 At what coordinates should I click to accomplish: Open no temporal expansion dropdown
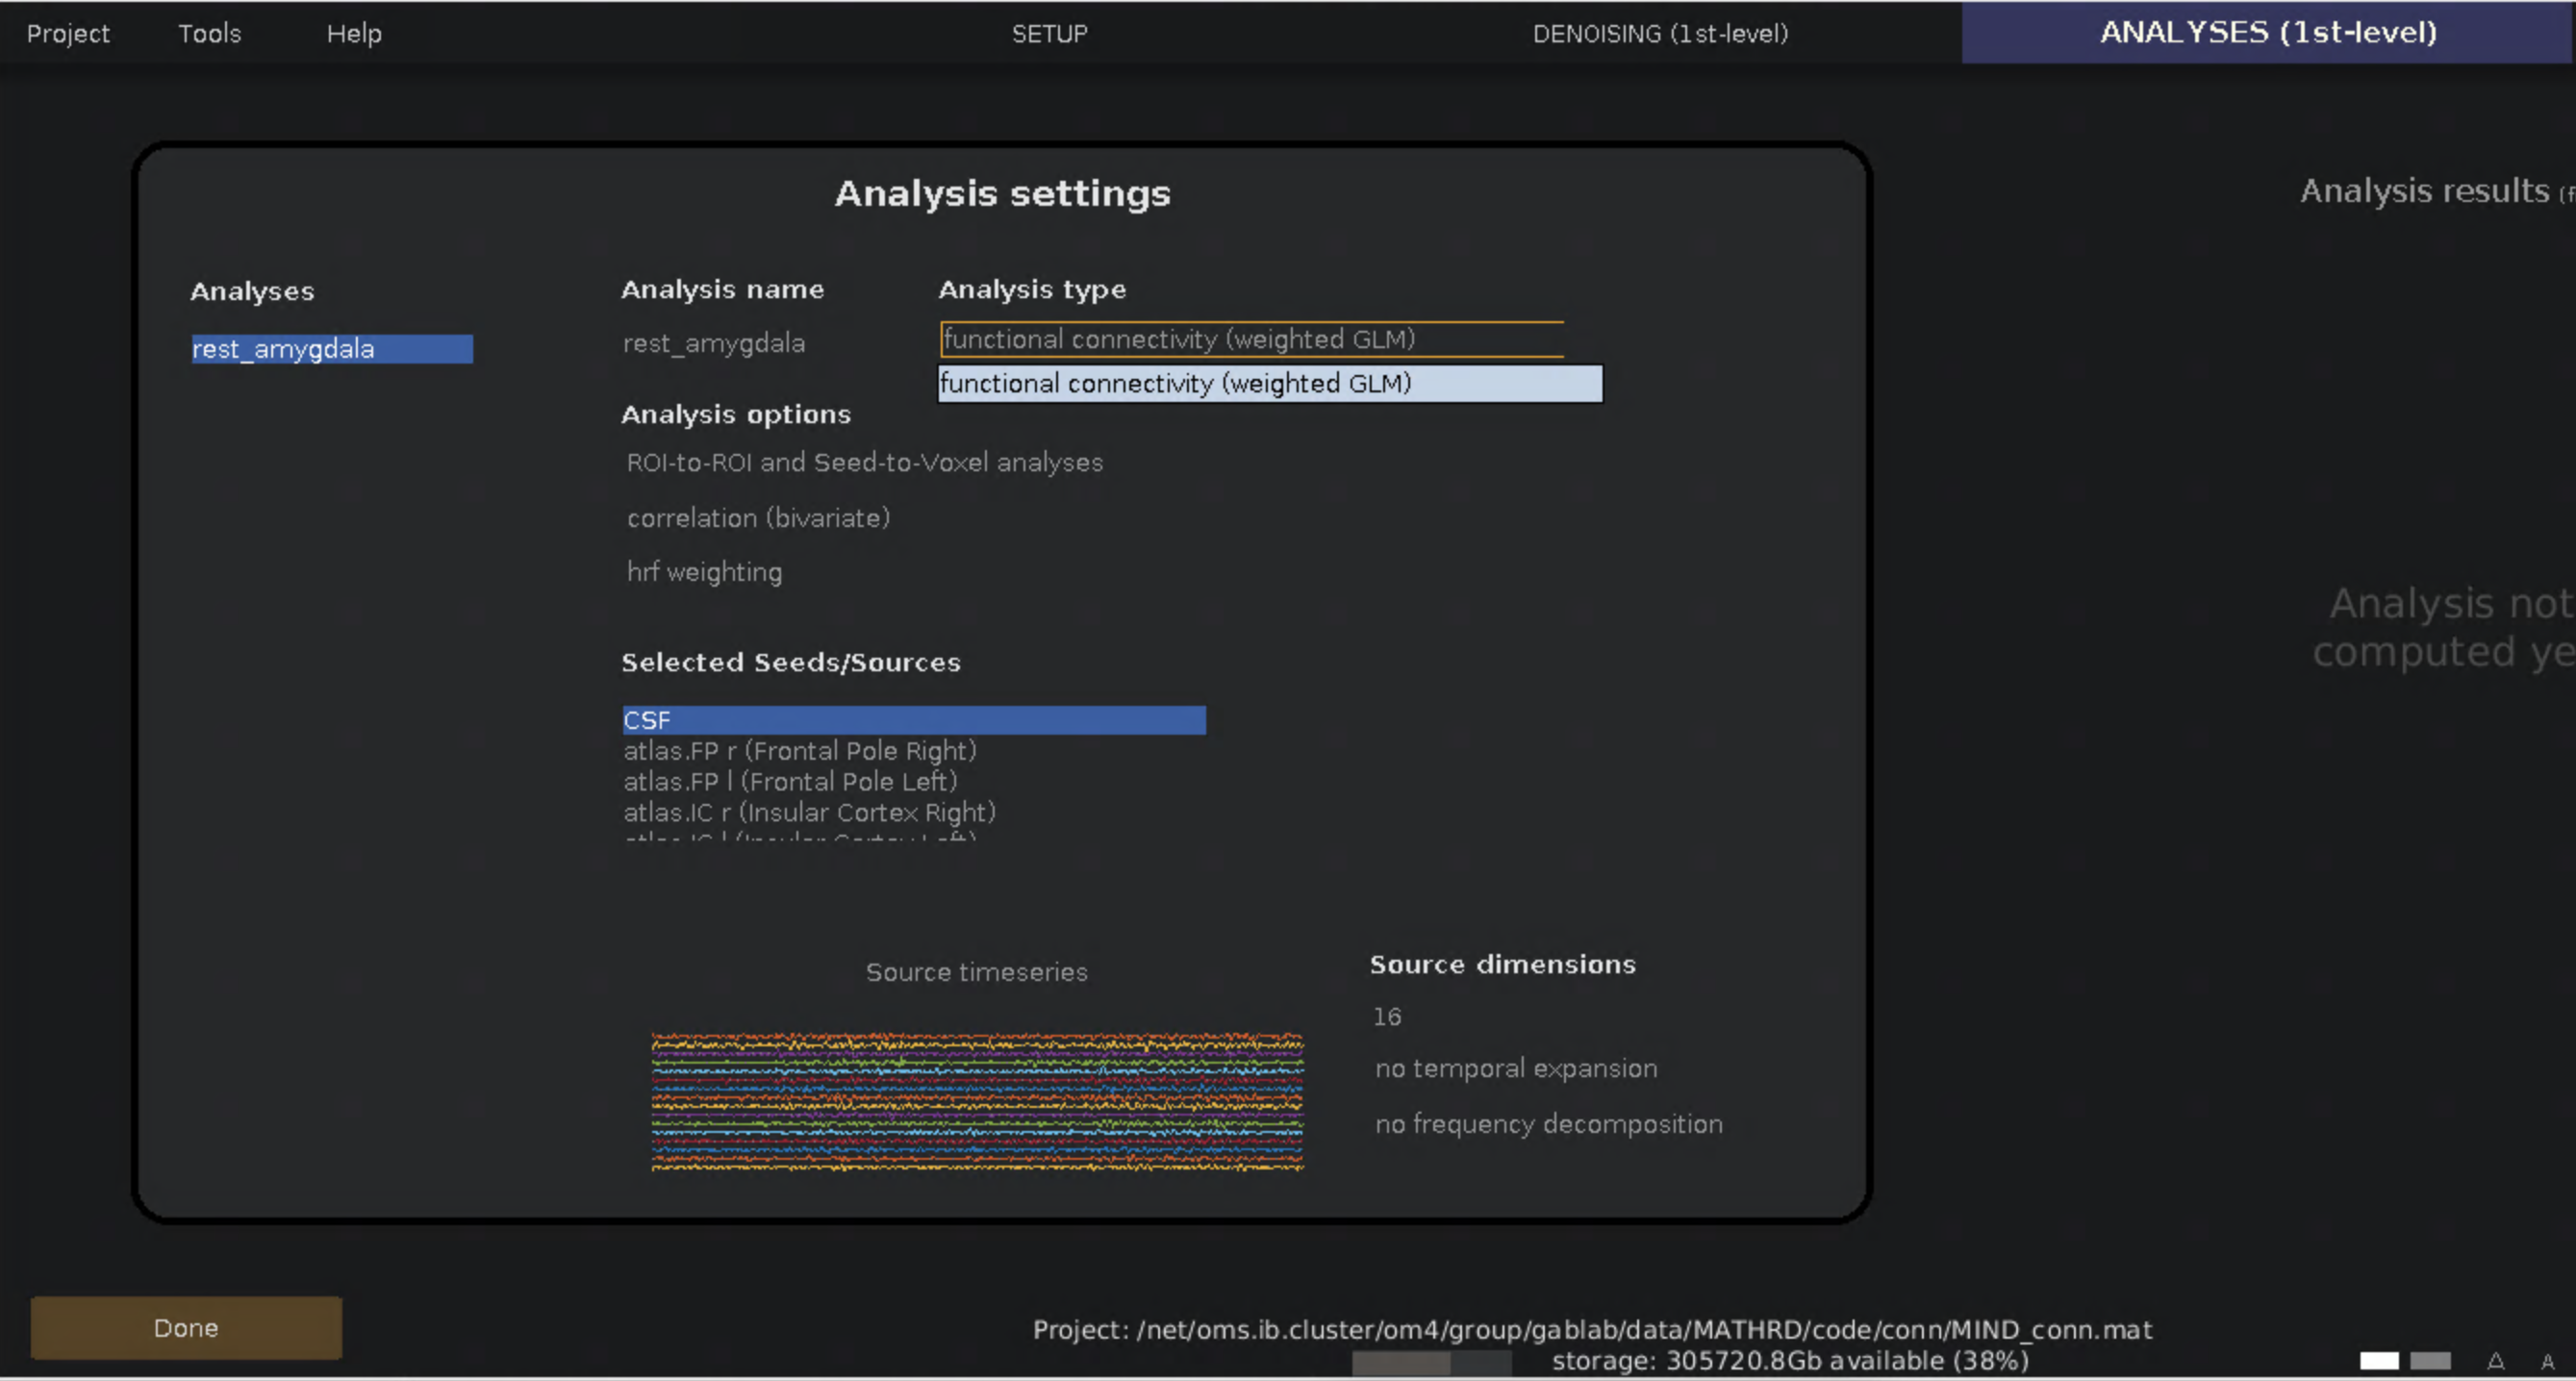[1515, 1069]
